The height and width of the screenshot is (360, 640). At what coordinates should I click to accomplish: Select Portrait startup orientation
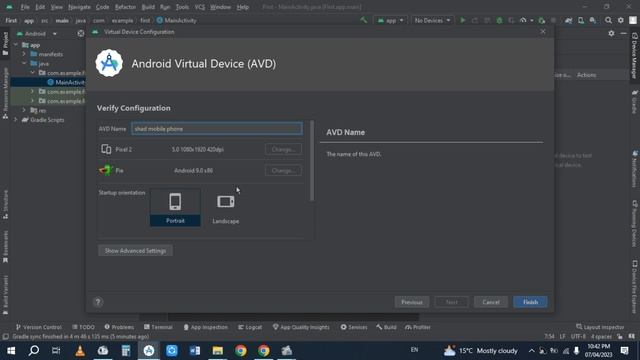(x=175, y=207)
